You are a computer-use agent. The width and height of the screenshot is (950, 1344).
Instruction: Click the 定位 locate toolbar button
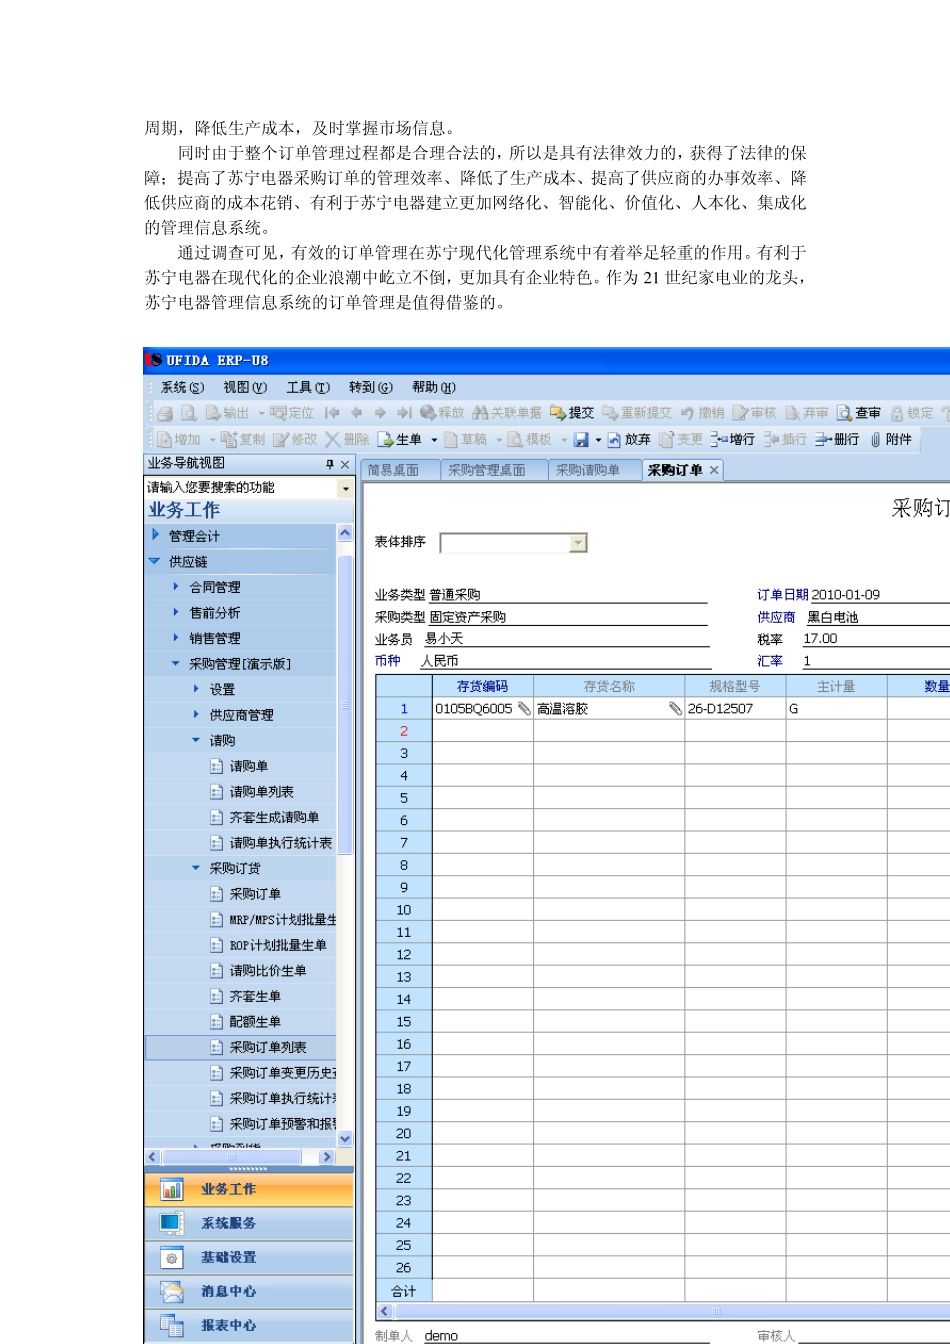(x=292, y=413)
